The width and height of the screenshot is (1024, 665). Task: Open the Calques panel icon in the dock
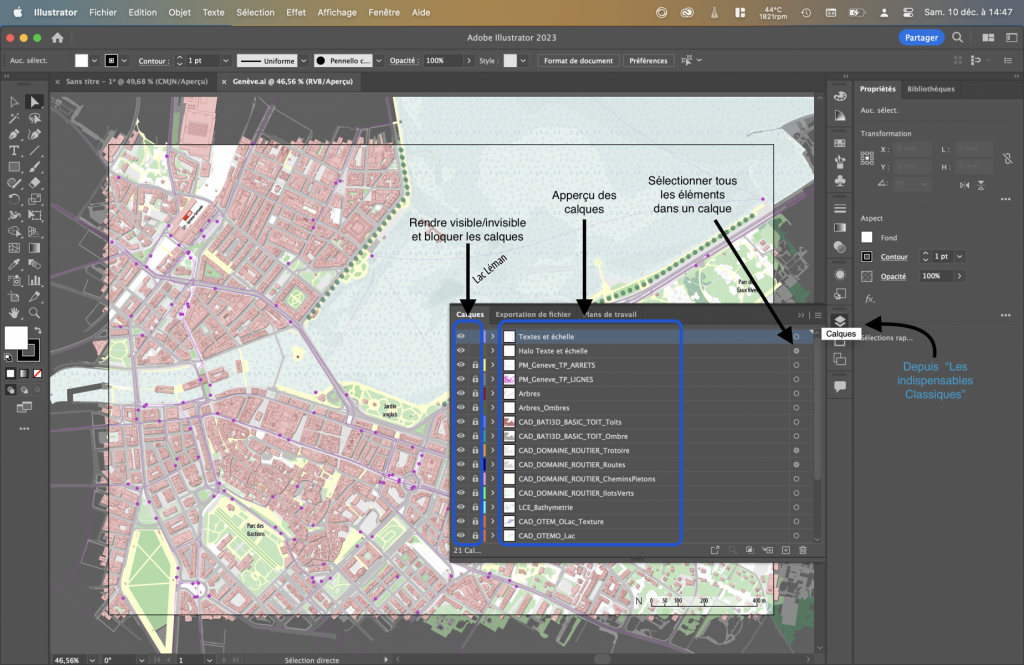840,321
